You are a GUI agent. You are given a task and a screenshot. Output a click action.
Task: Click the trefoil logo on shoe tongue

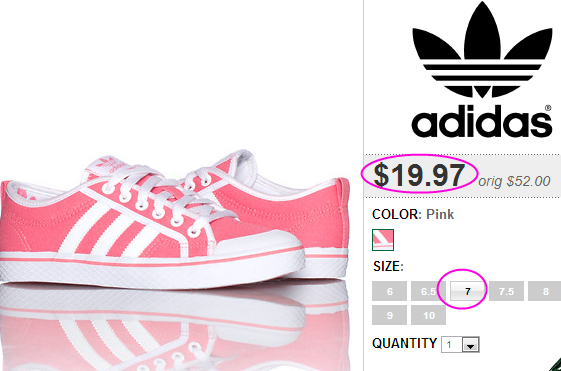click(x=108, y=164)
